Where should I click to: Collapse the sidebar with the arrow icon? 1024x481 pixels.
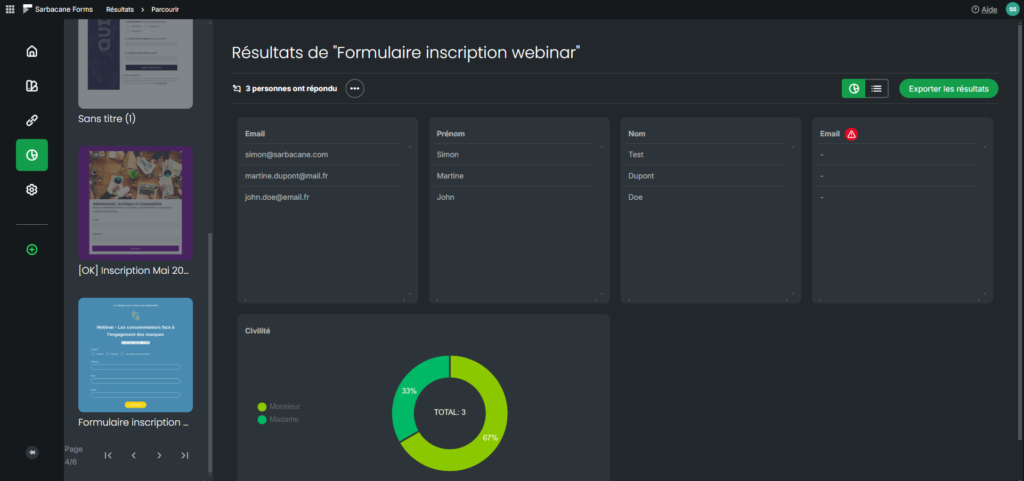pos(32,452)
